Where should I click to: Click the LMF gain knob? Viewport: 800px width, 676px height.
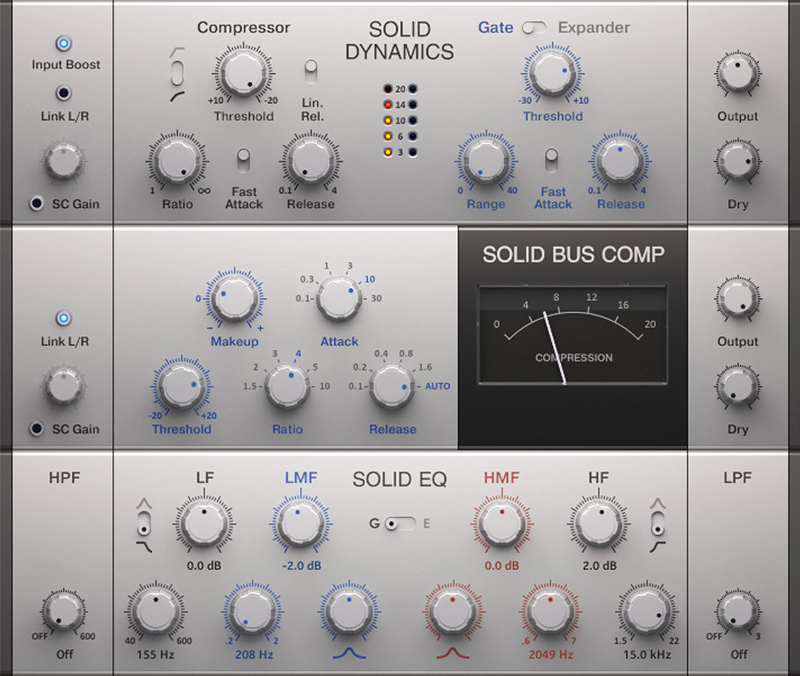tap(301, 523)
